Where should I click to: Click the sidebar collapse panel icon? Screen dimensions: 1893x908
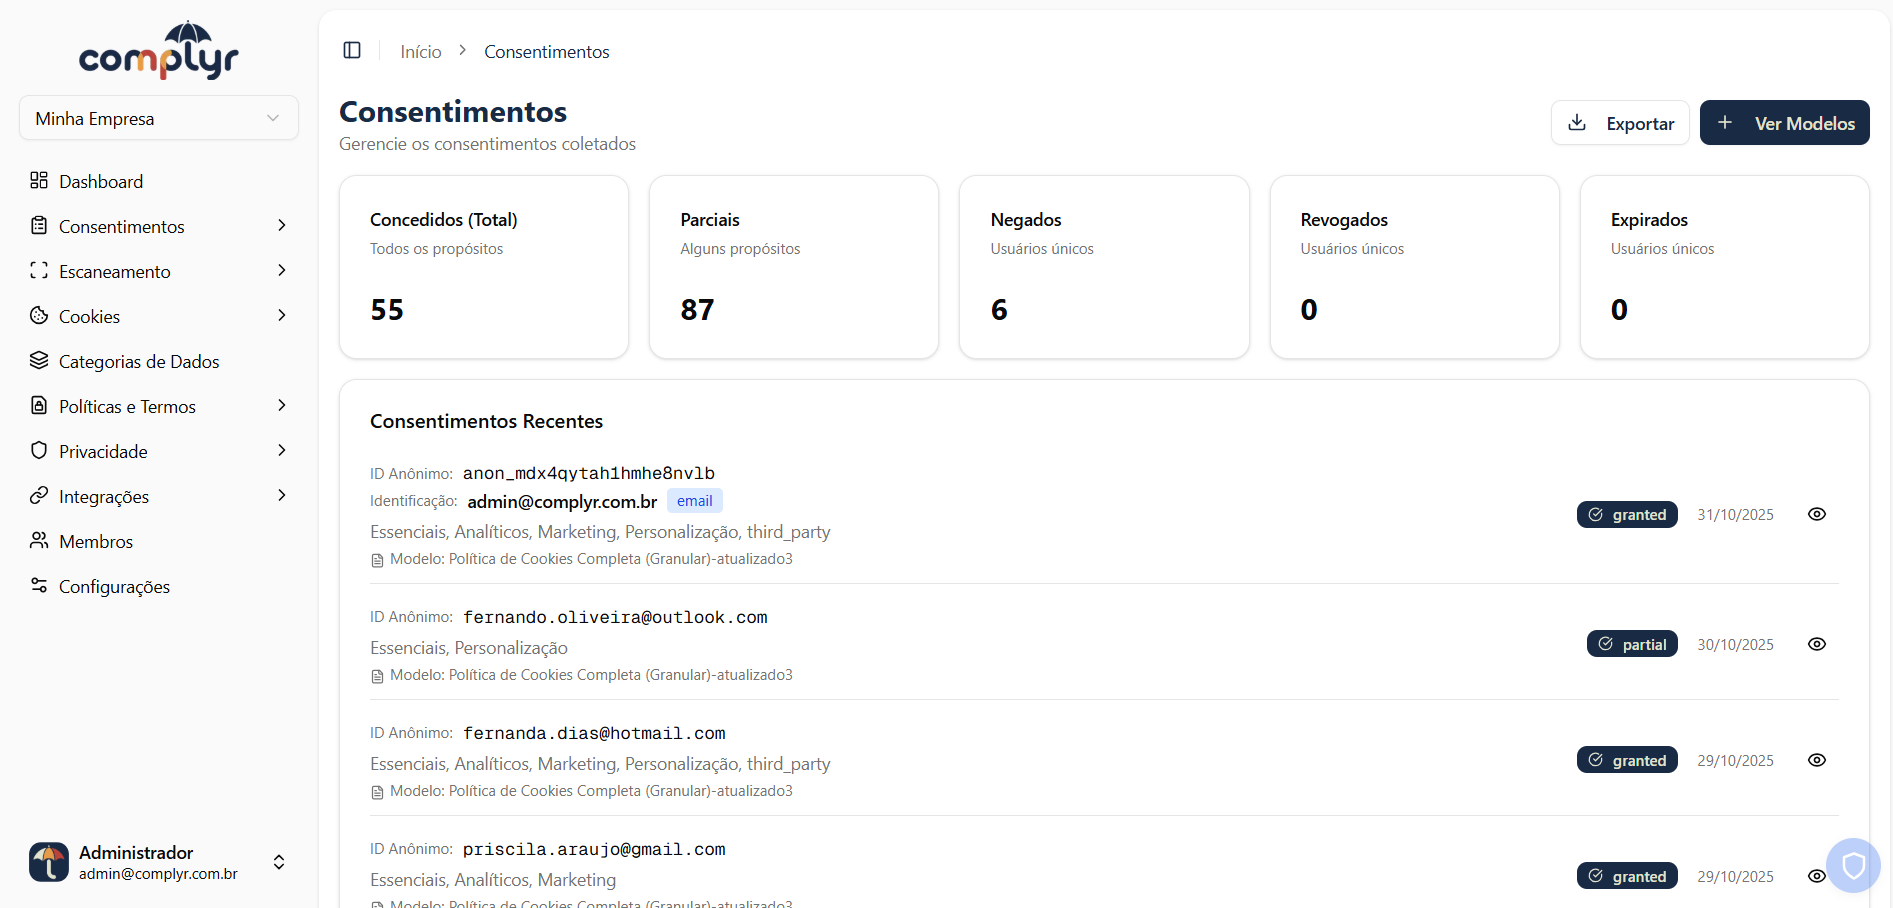[352, 50]
